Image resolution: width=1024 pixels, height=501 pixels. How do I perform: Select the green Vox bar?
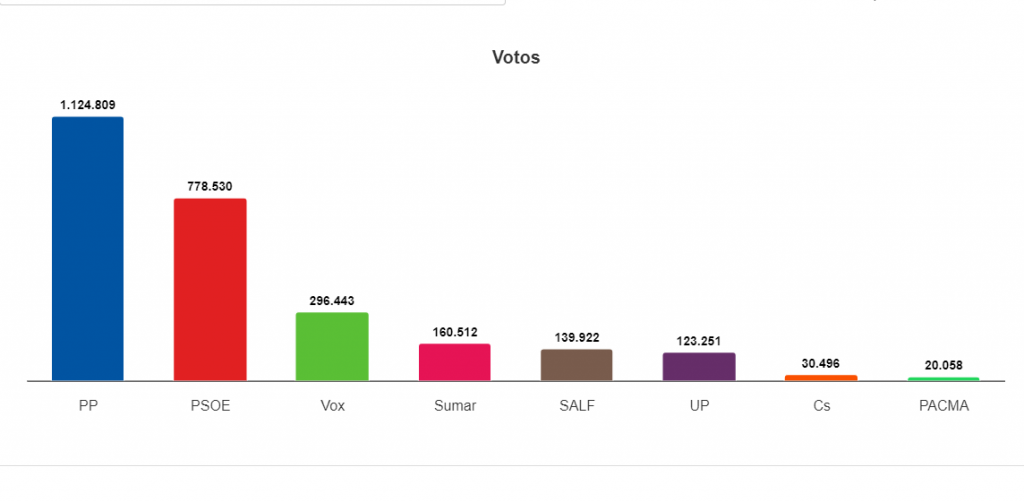[x=332, y=346]
